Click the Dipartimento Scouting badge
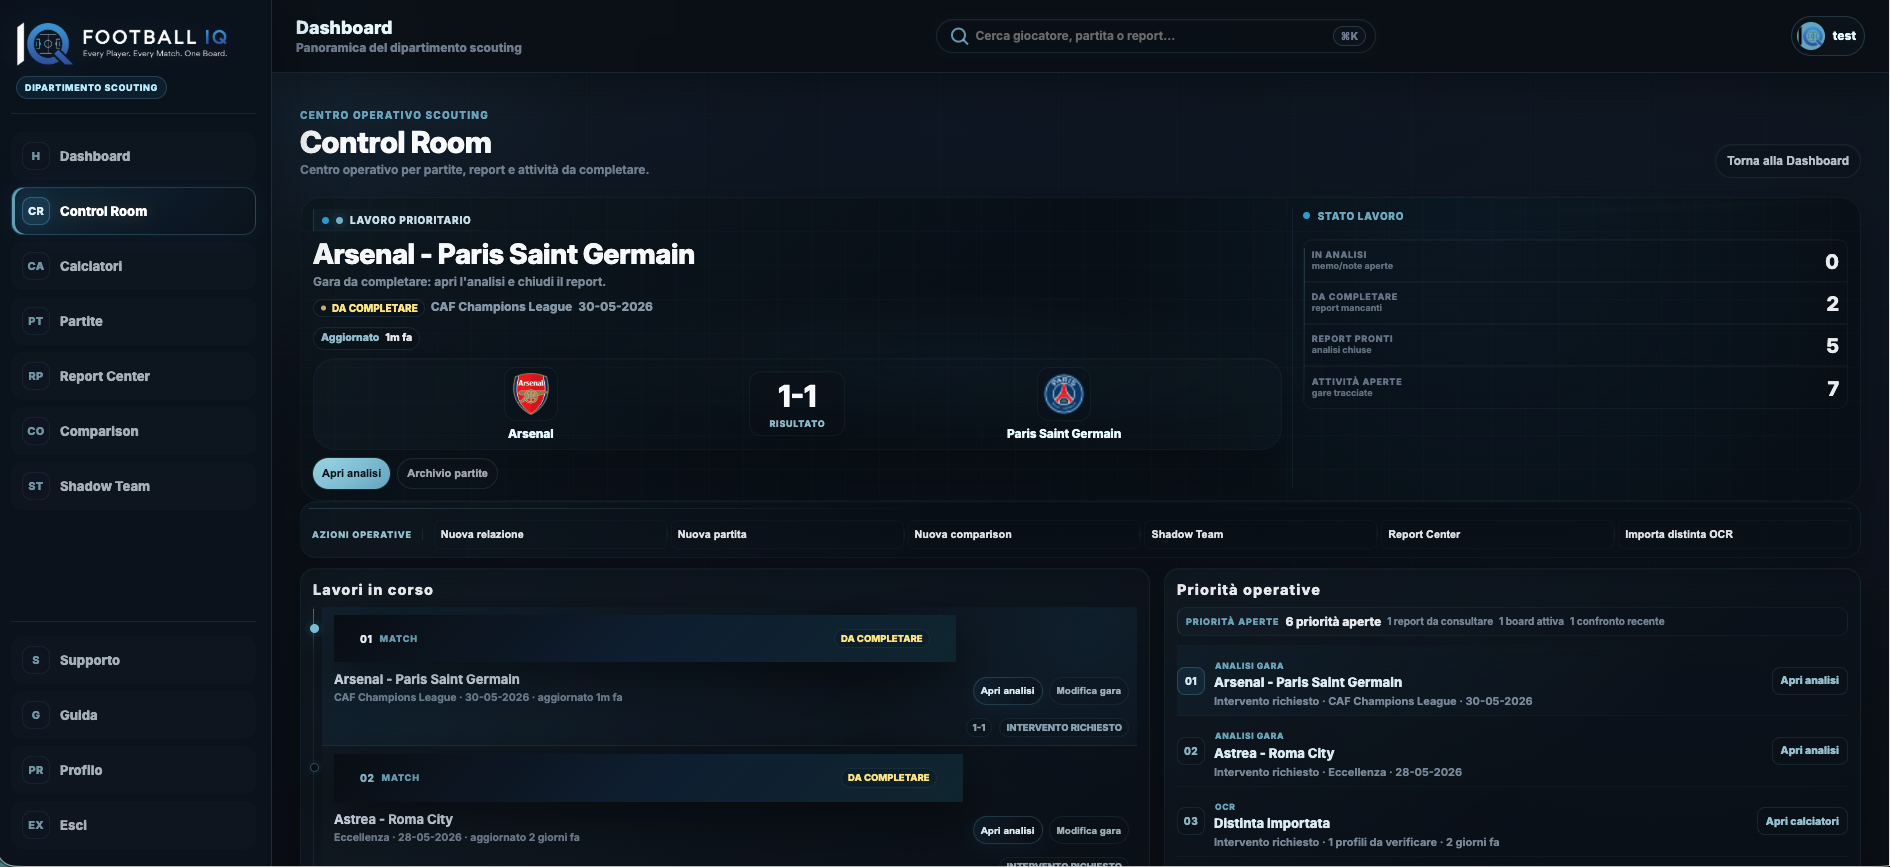 point(91,88)
